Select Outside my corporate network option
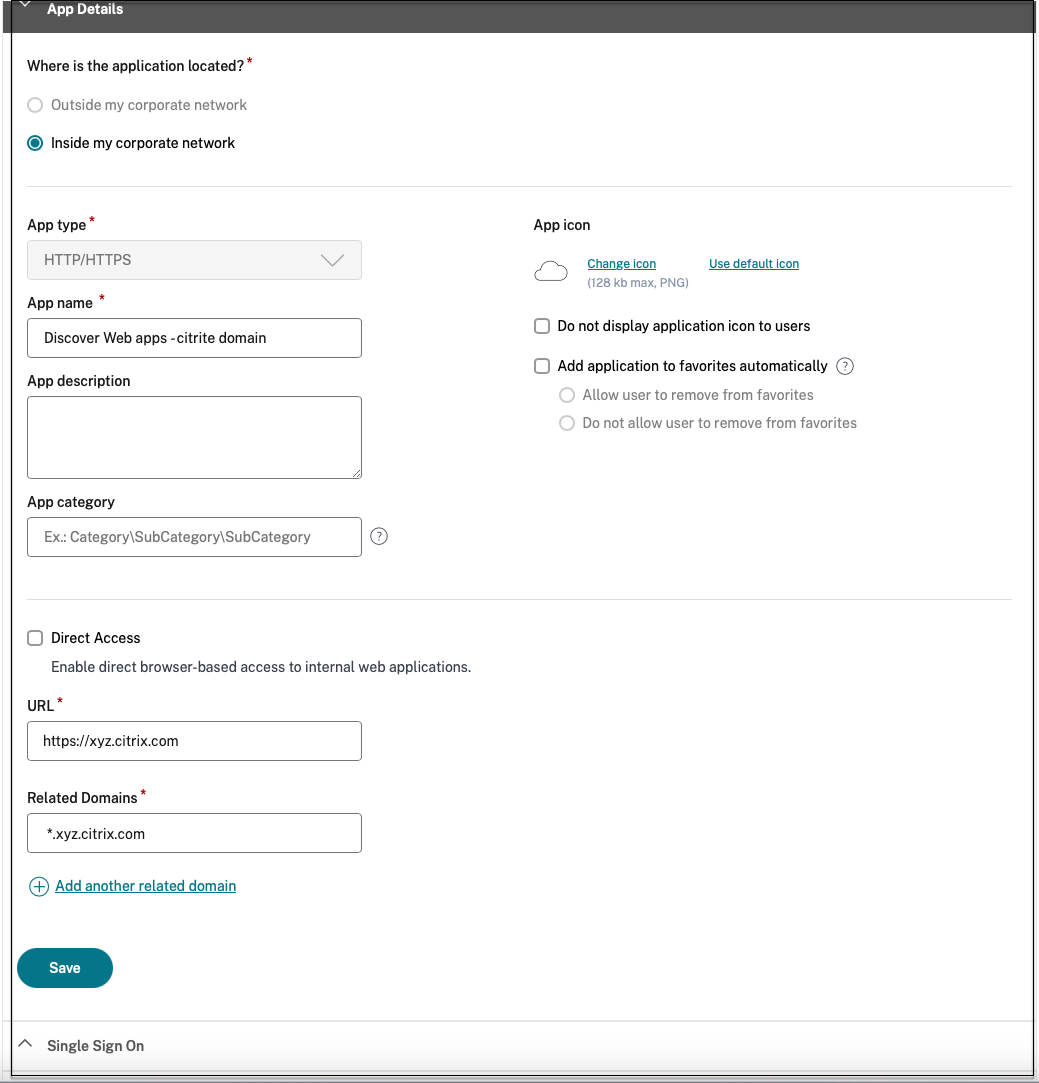Image resolution: width=1039 pixels, height=1083 pixels. [x=35, y=105]
